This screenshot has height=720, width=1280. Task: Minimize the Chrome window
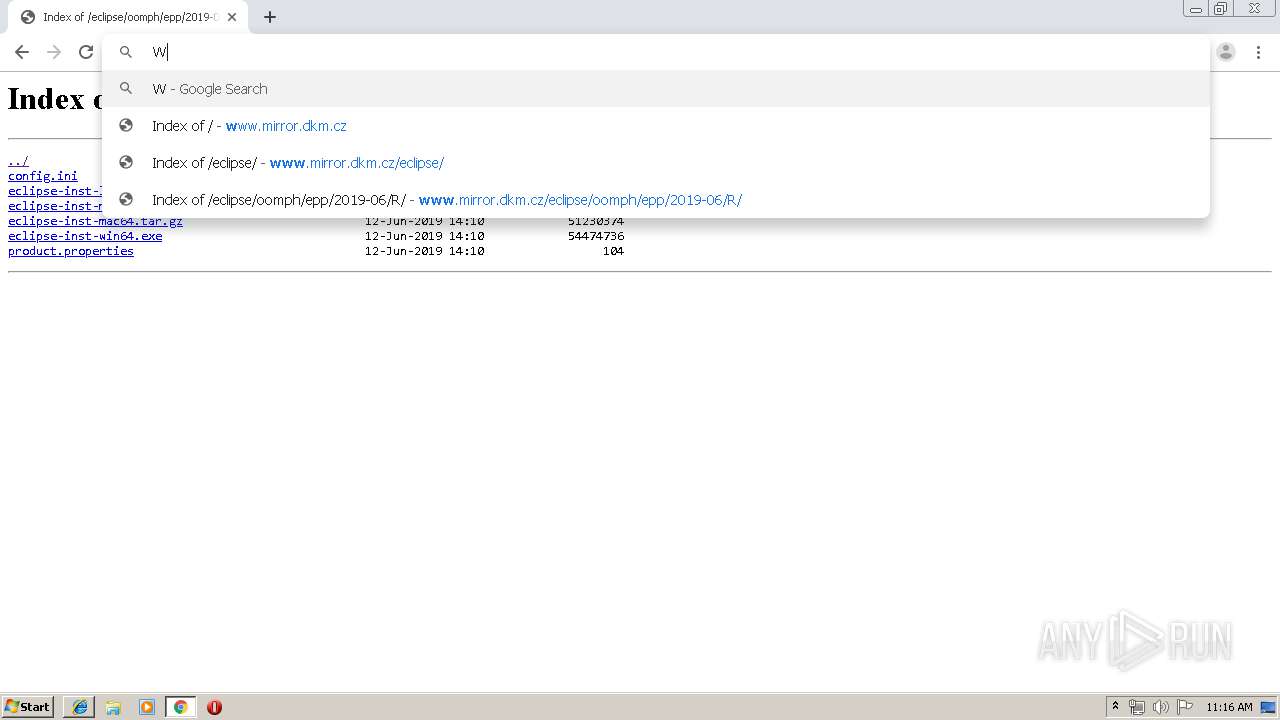pos(1196,9)
